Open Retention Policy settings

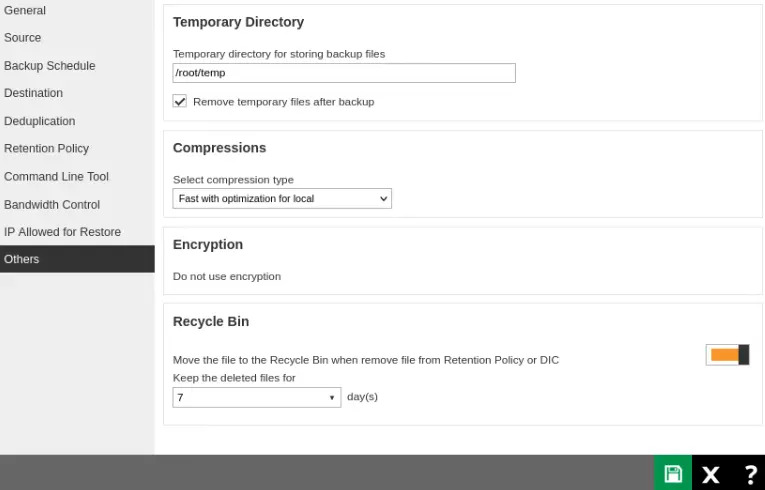click(x=46, y=149)
